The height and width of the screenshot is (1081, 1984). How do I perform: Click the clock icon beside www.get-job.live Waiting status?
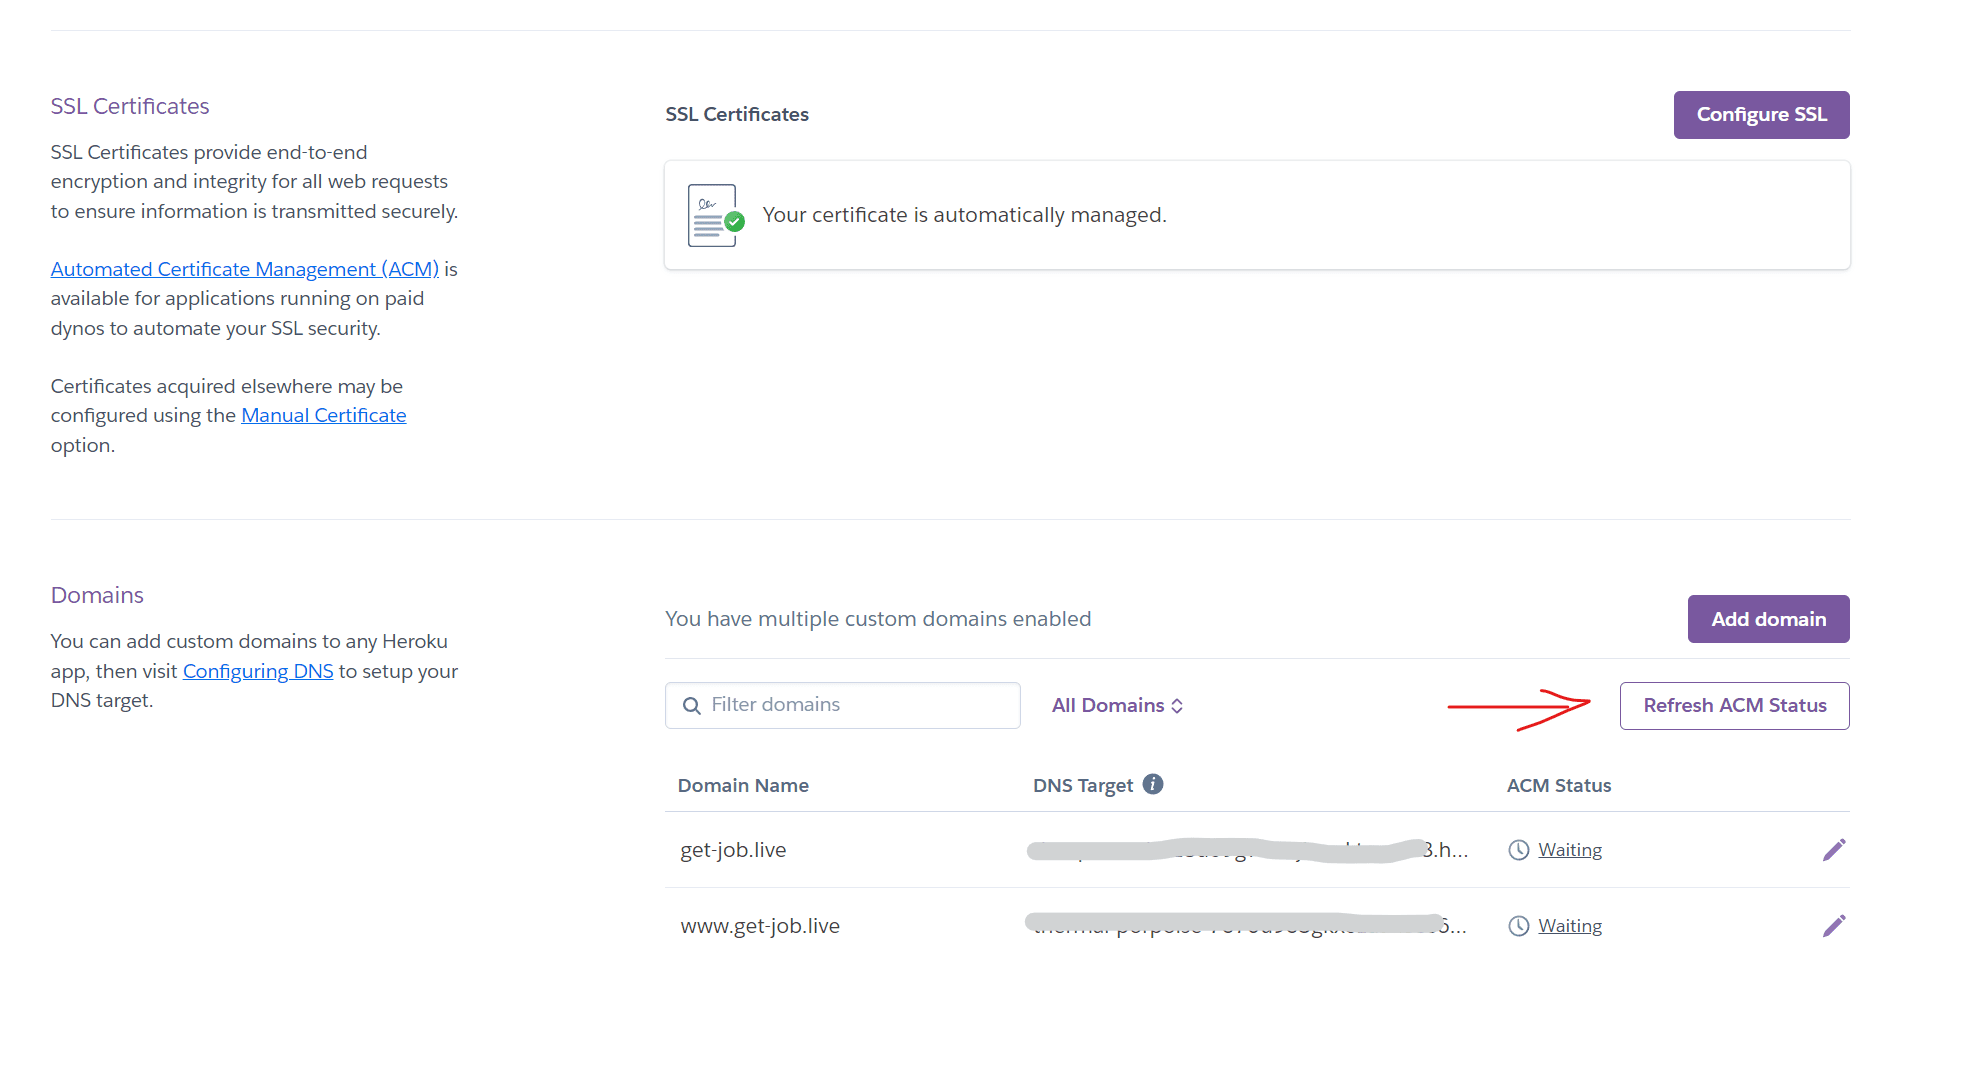(x=1518, y=926)
